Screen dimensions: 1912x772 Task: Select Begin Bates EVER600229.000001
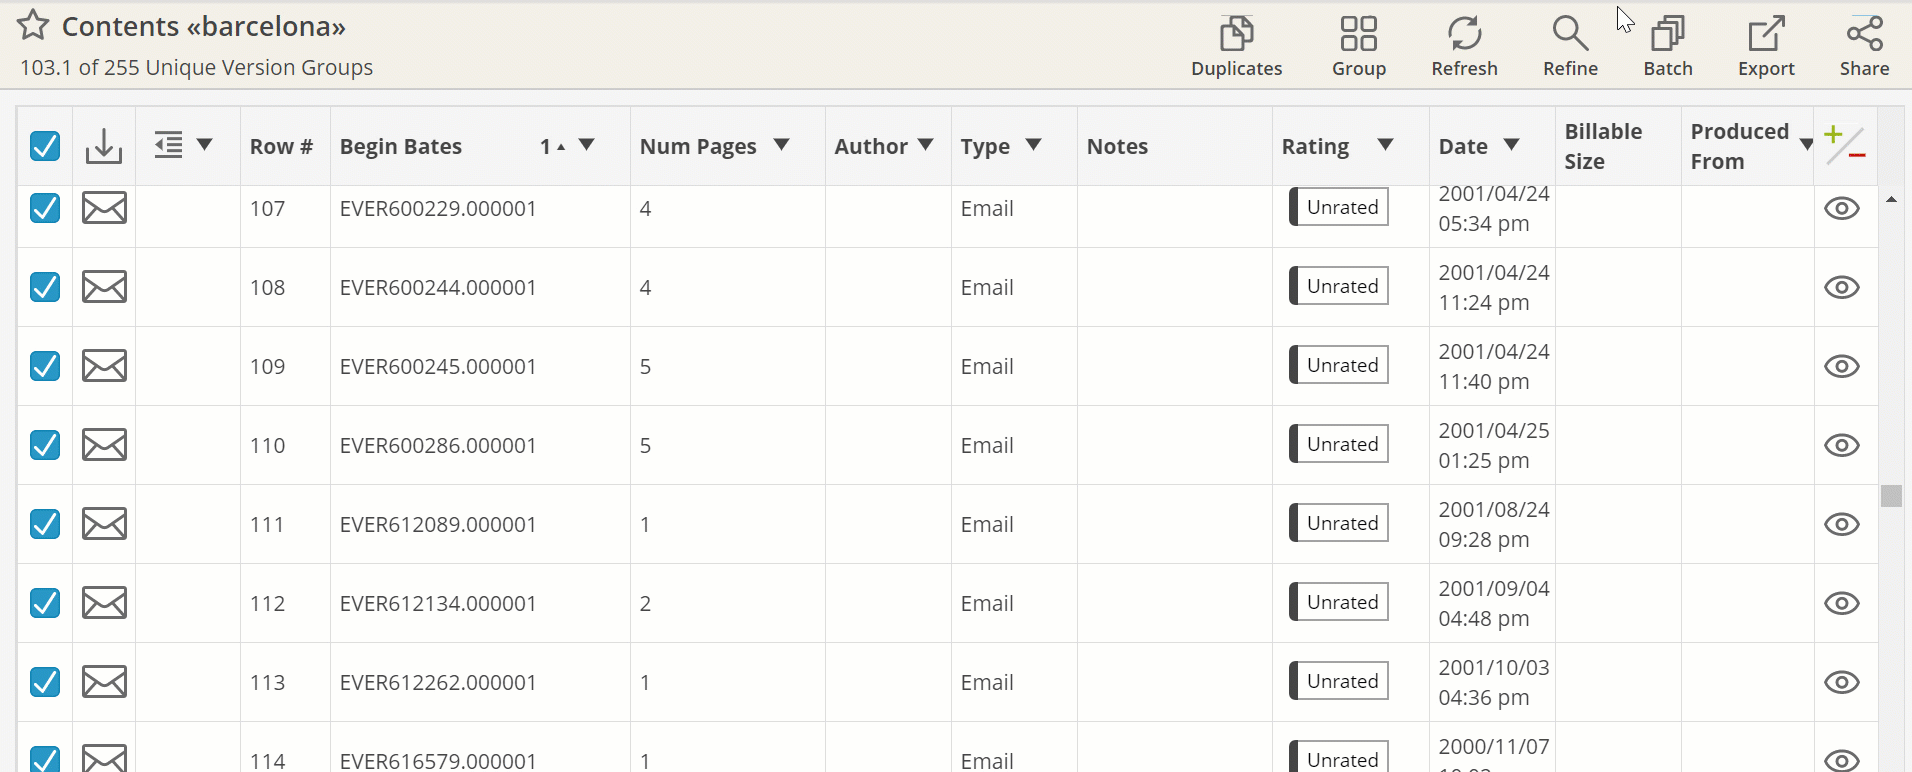point(438,208)
